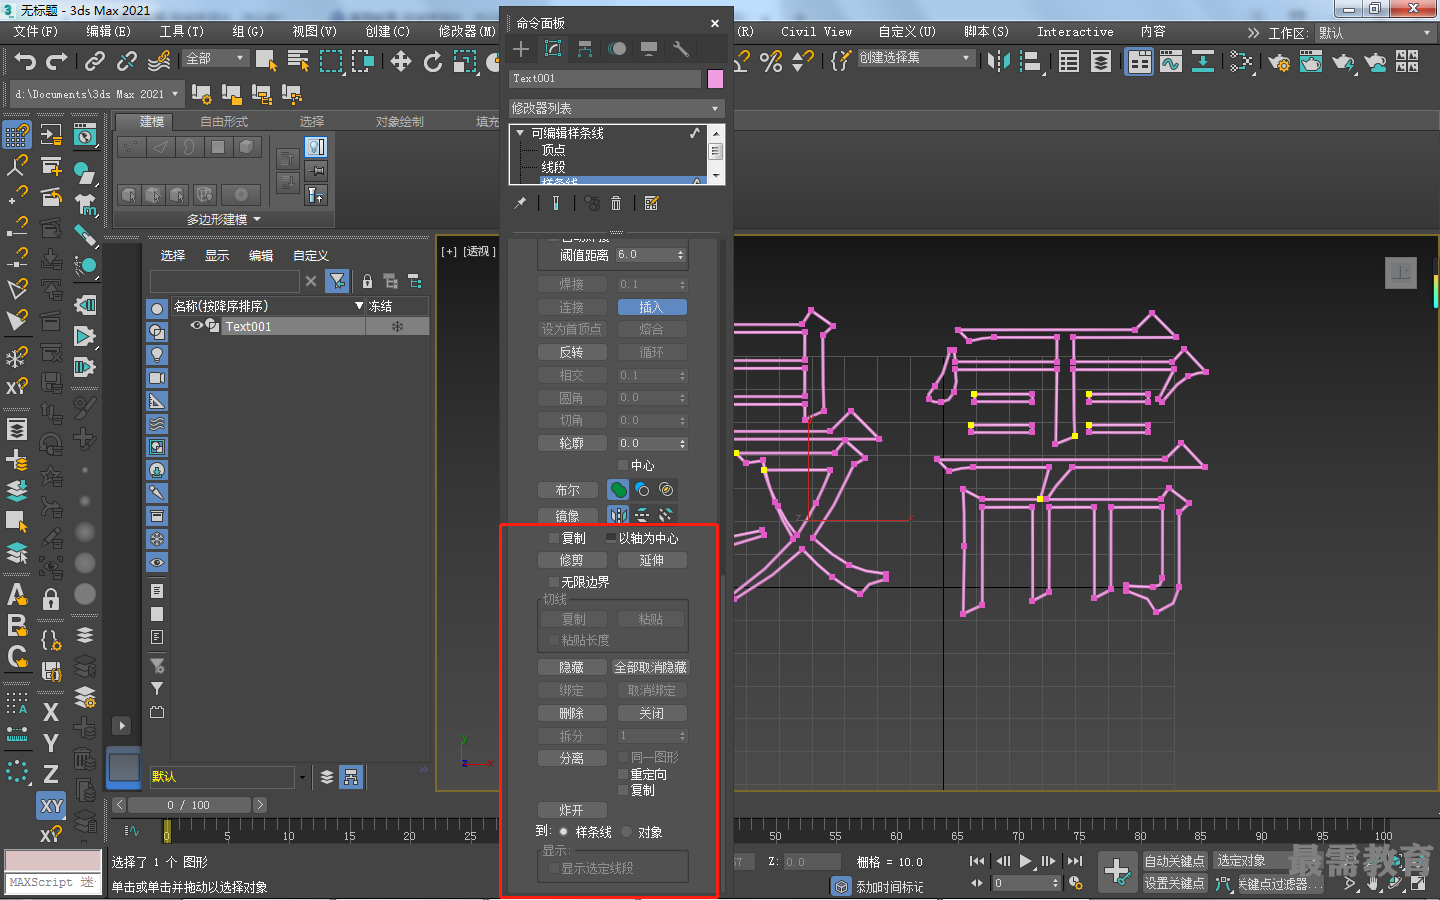Click Go to Start playback button
Screen dimensions: 1440x900
[977, 861]
